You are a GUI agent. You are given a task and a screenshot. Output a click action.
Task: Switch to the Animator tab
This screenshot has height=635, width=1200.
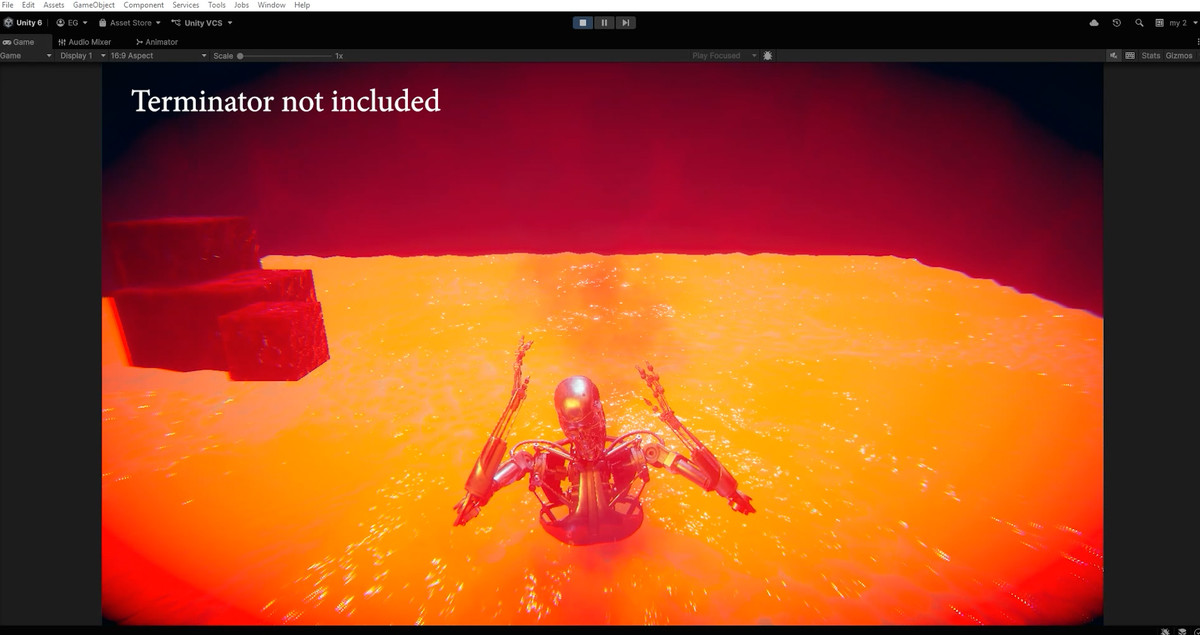pos(157,42)
